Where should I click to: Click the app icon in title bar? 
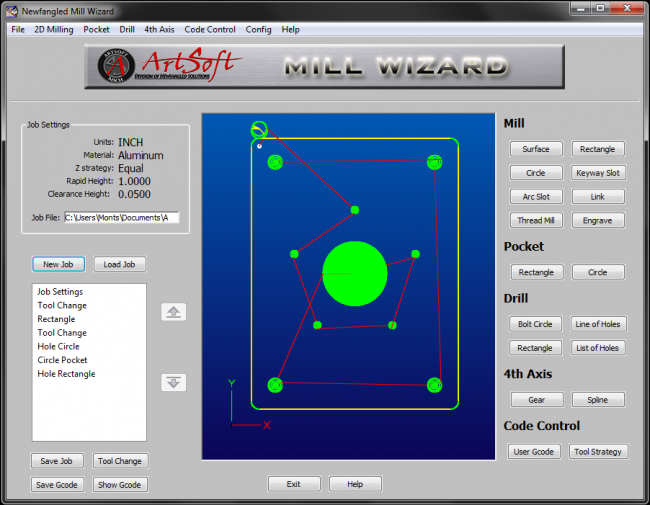tap(12, 11)
